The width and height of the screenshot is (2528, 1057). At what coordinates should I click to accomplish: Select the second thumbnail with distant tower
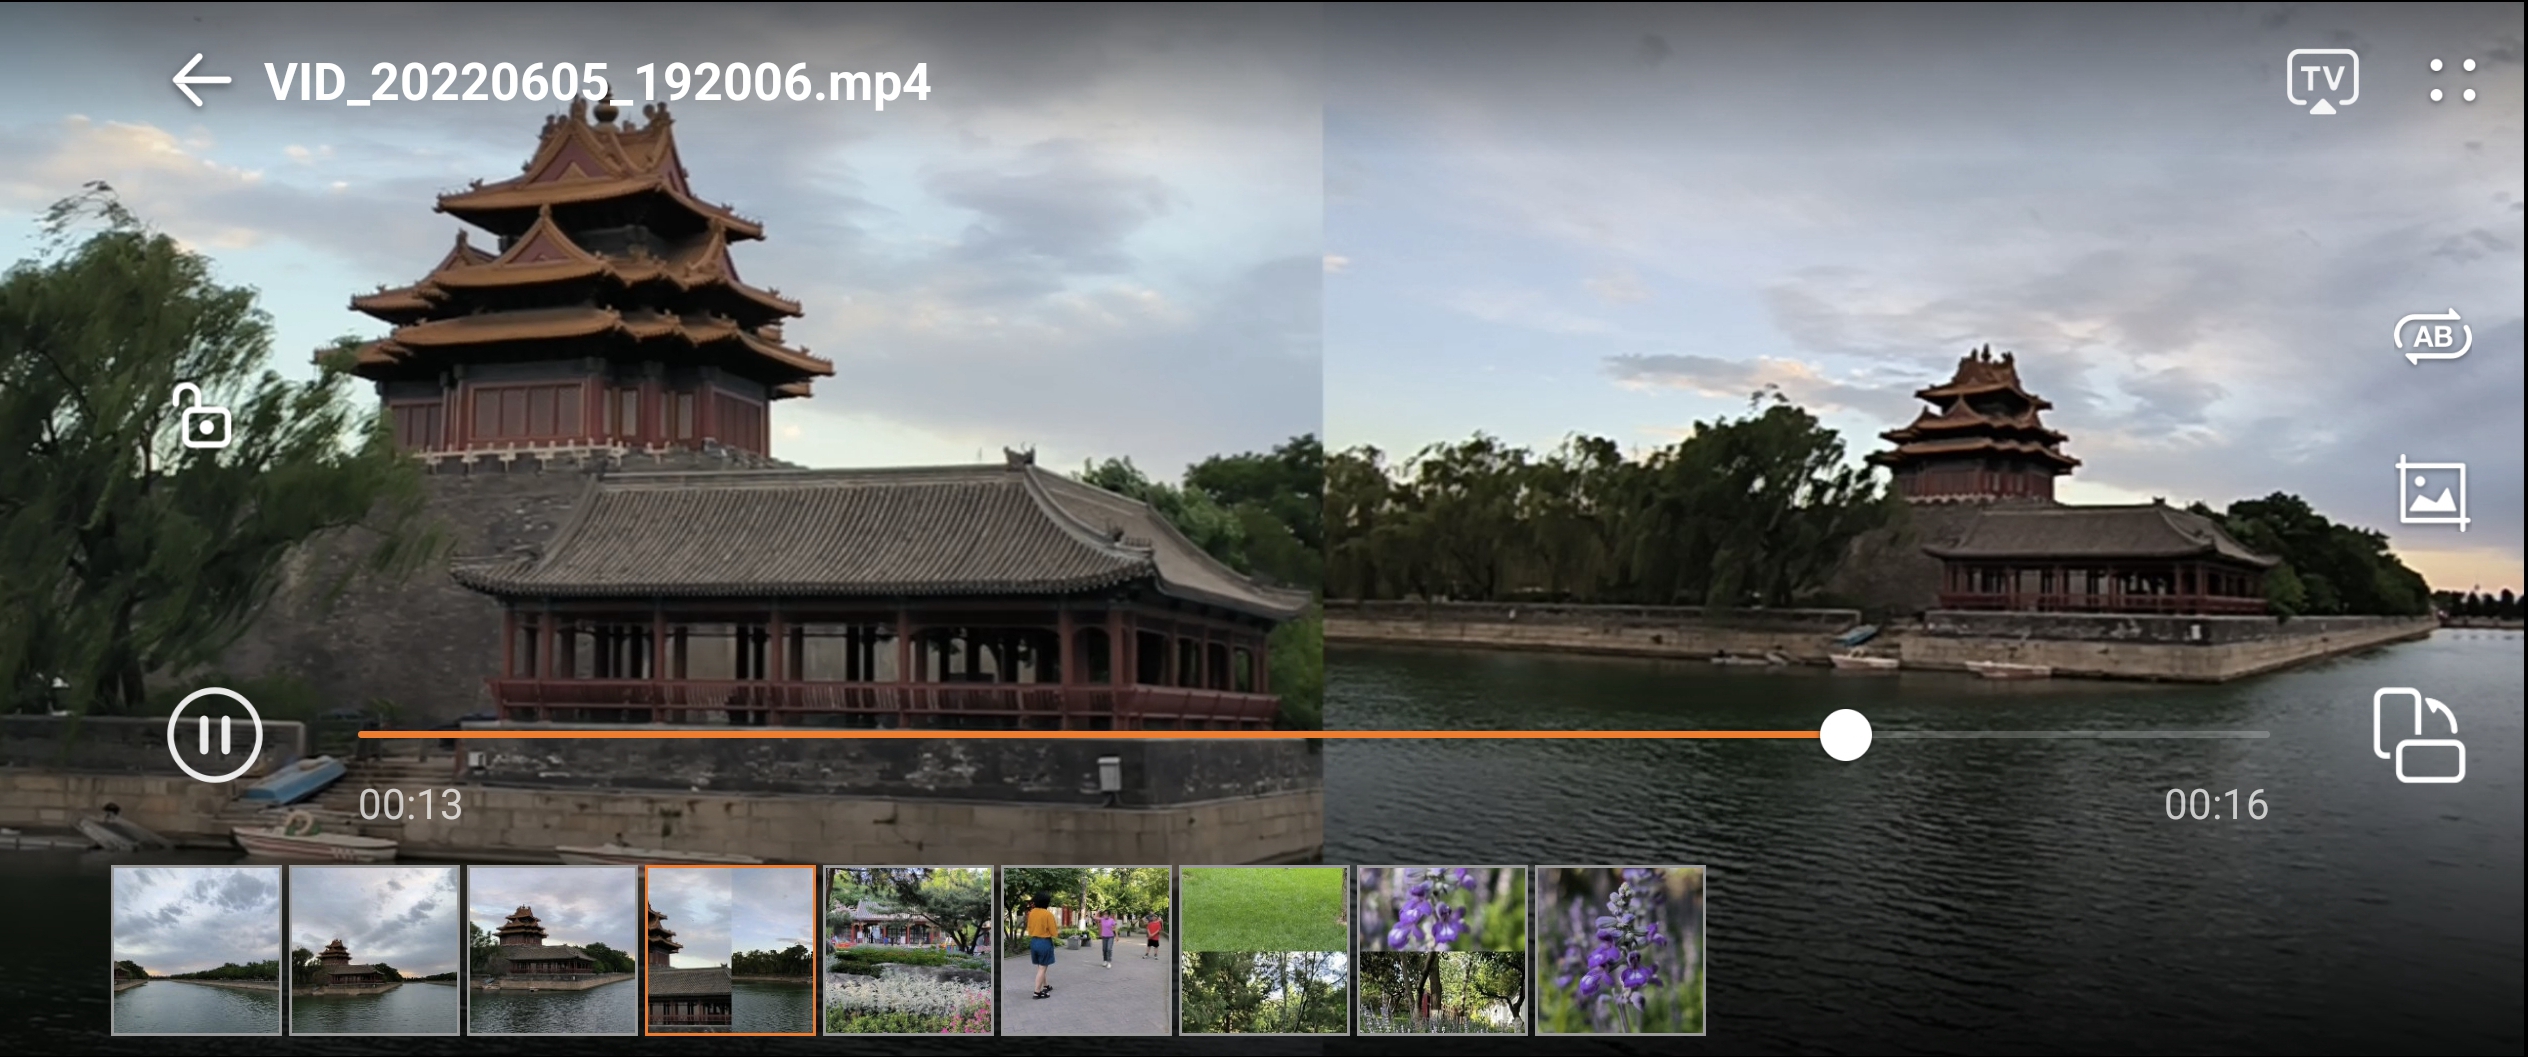[x=374, y=950]
